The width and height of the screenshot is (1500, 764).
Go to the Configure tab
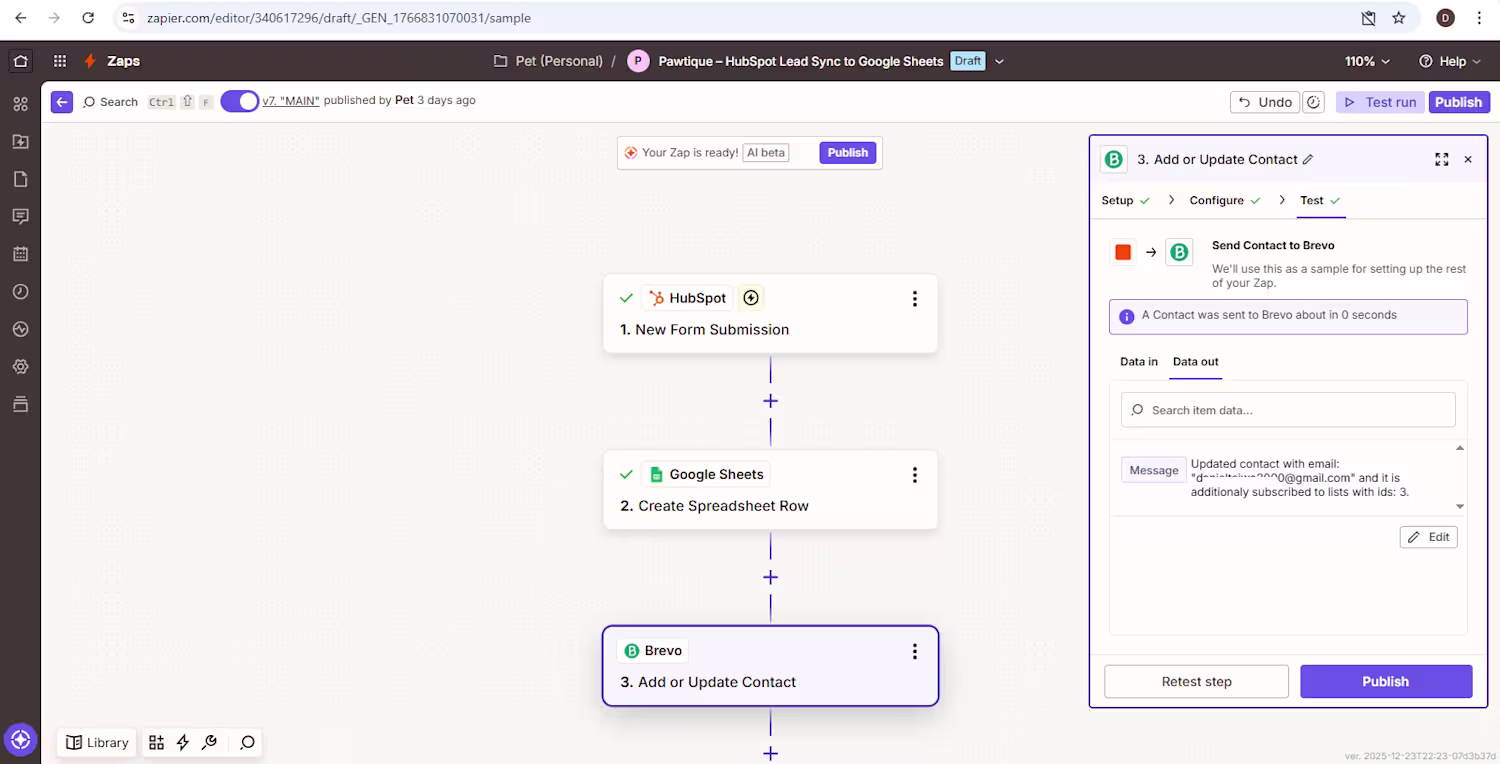click(x=1216, y=200)
